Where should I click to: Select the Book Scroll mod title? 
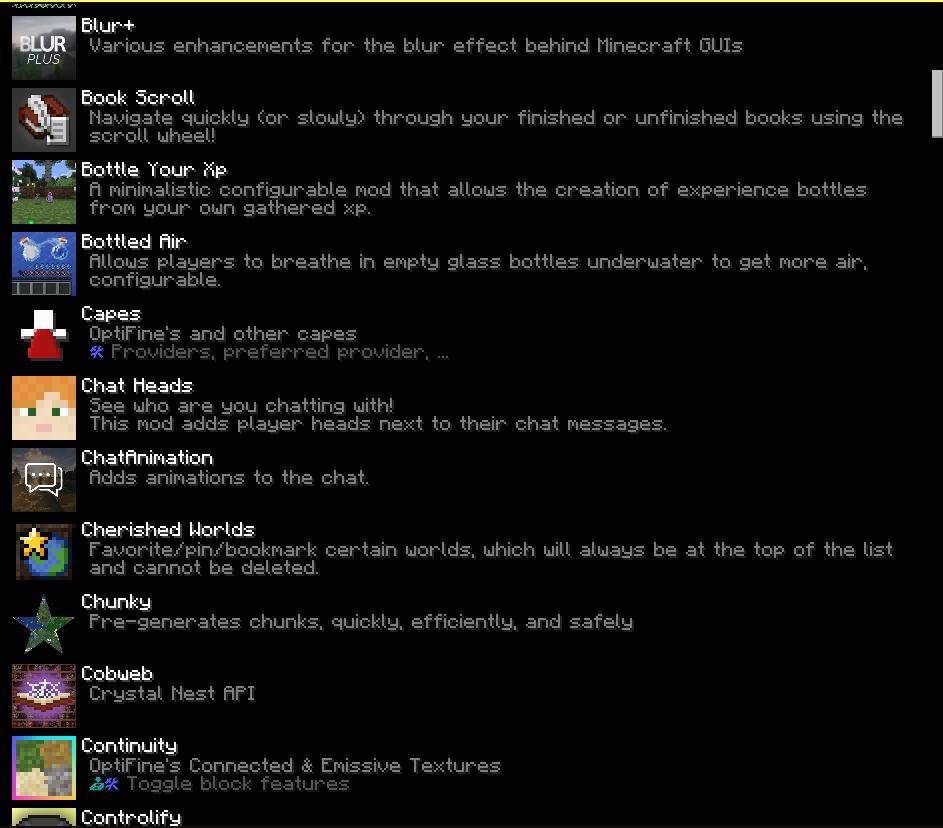point(138,97)
